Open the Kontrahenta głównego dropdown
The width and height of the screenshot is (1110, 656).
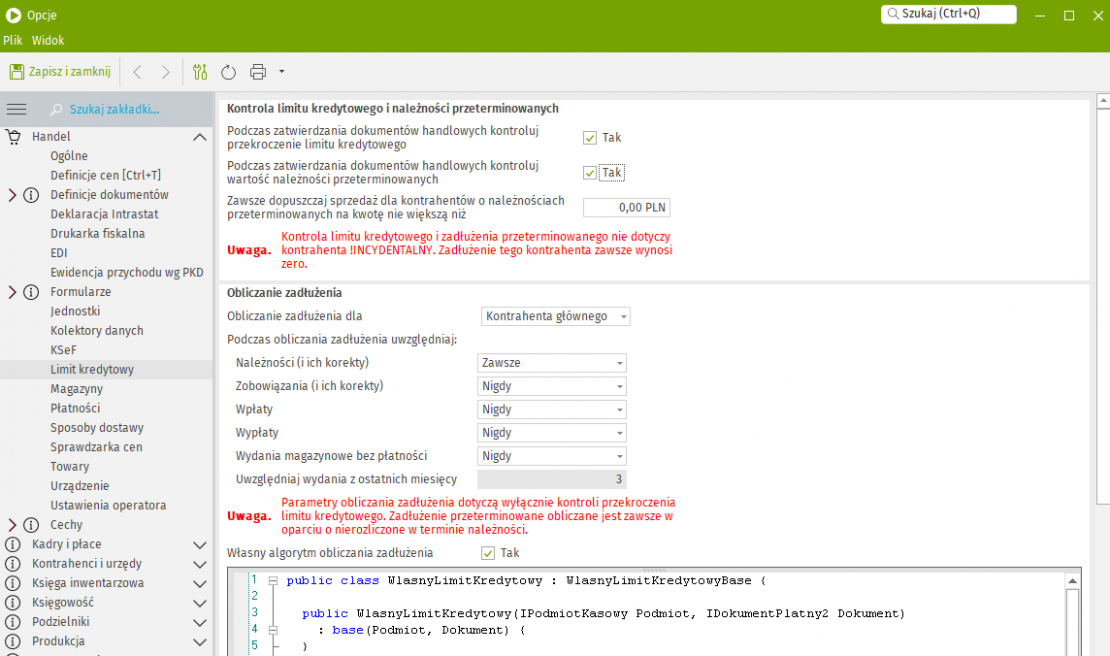(555, 316)
